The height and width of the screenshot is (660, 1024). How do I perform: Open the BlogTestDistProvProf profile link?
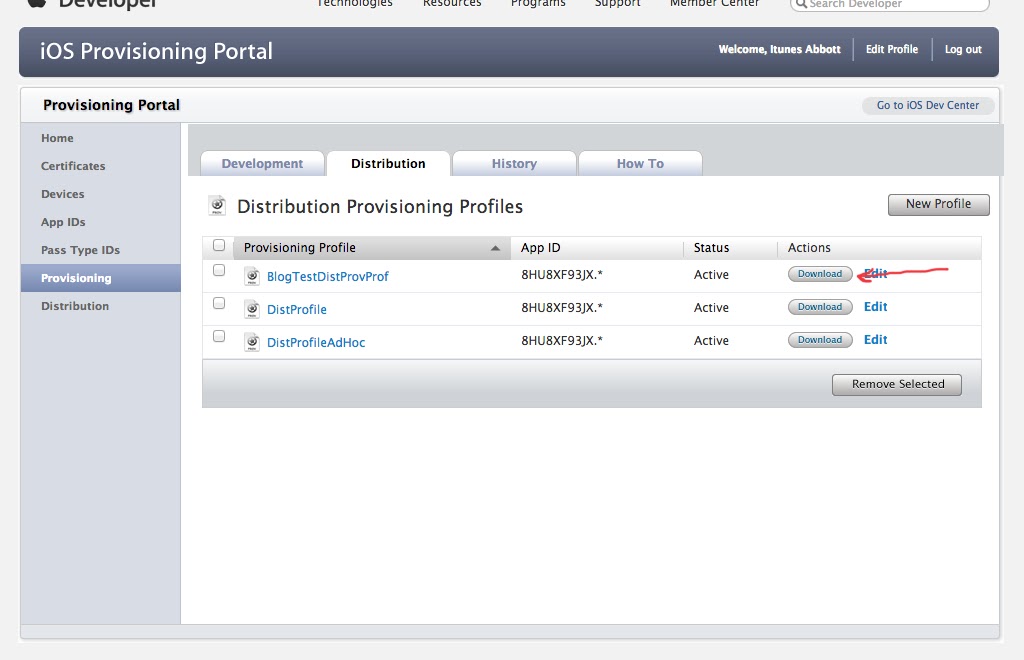(328, 277)
